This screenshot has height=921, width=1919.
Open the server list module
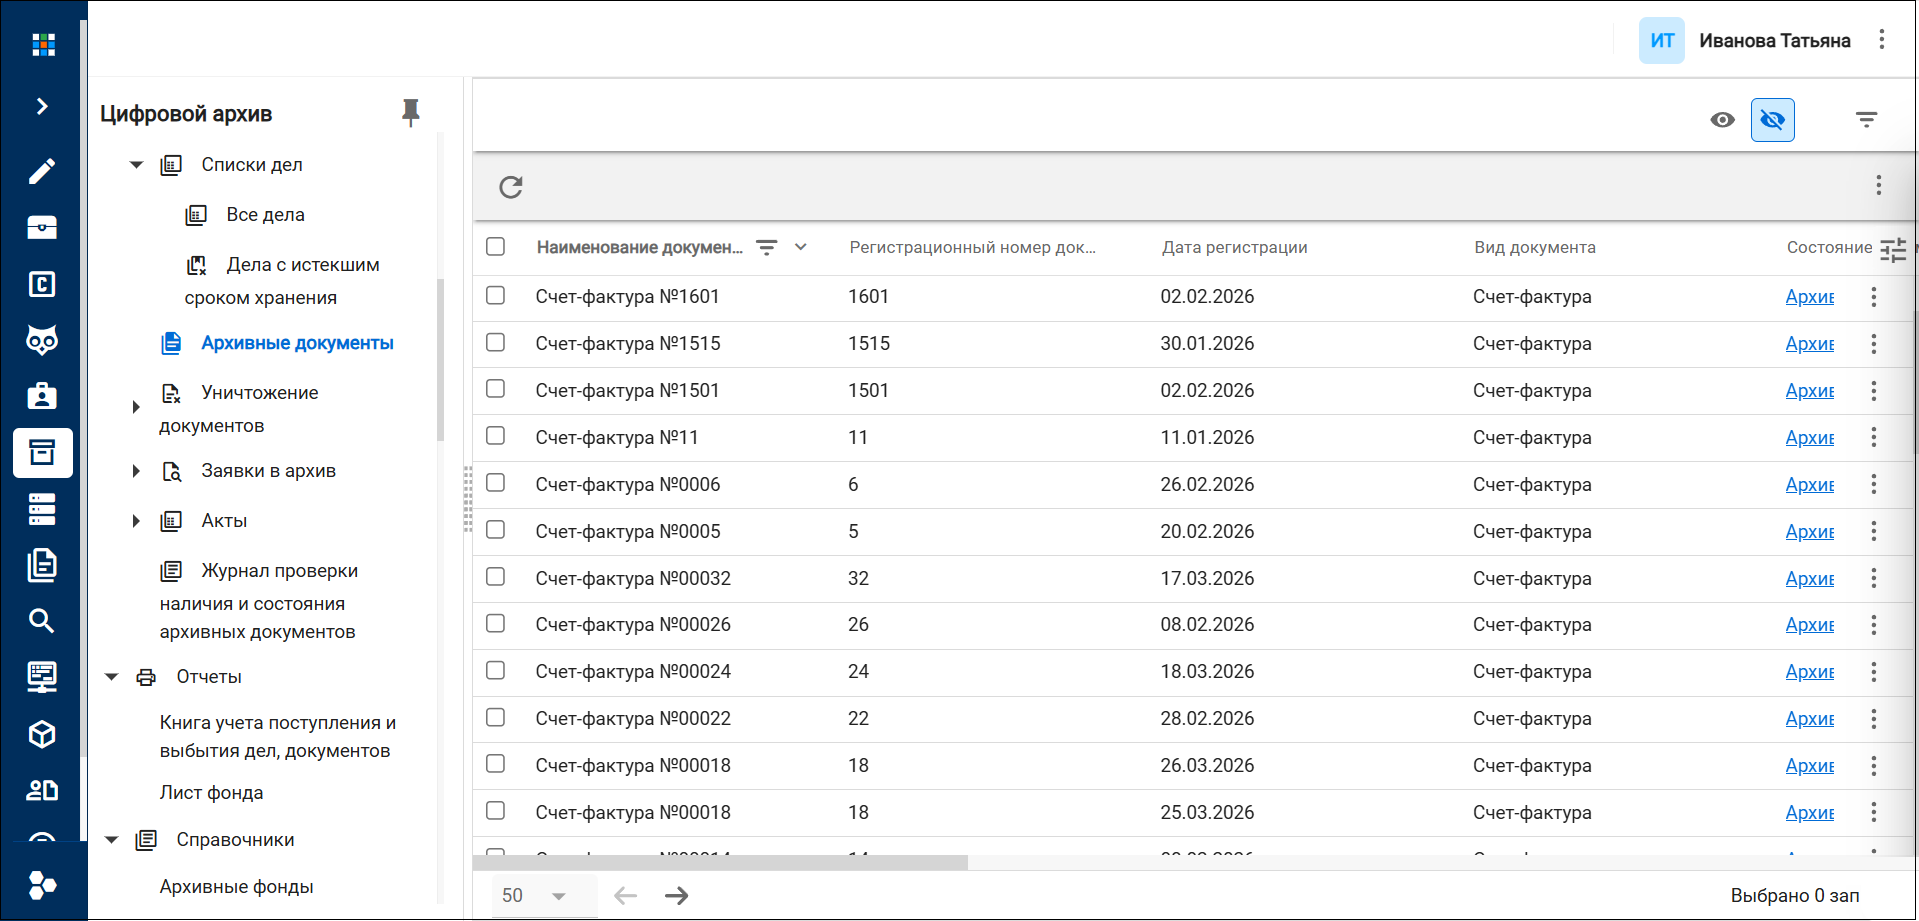coord(42,509)
